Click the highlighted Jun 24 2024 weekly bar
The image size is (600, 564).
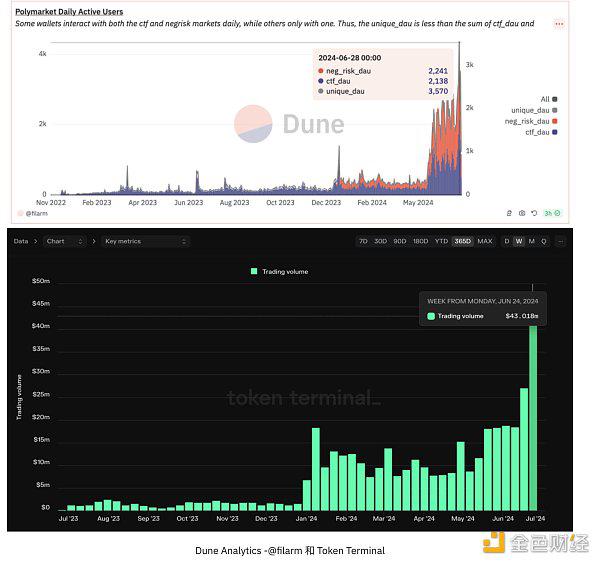(533, 418)
